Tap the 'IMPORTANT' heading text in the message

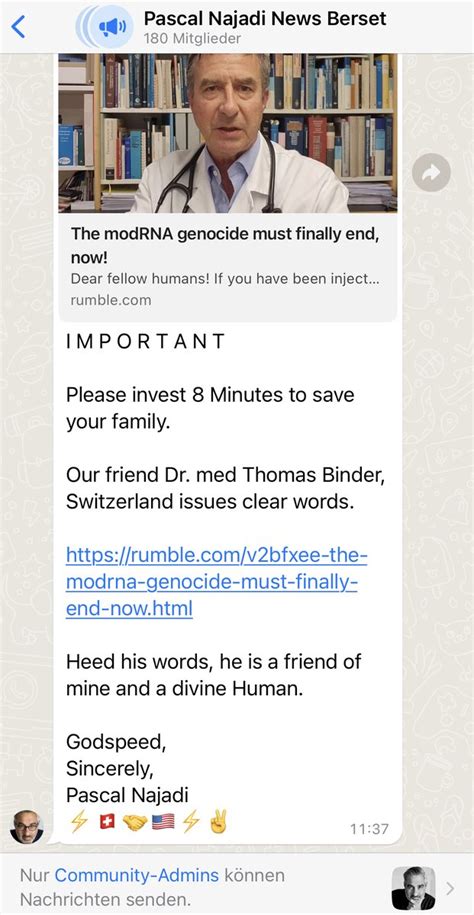pyautogui.click(x=145, y=341)
